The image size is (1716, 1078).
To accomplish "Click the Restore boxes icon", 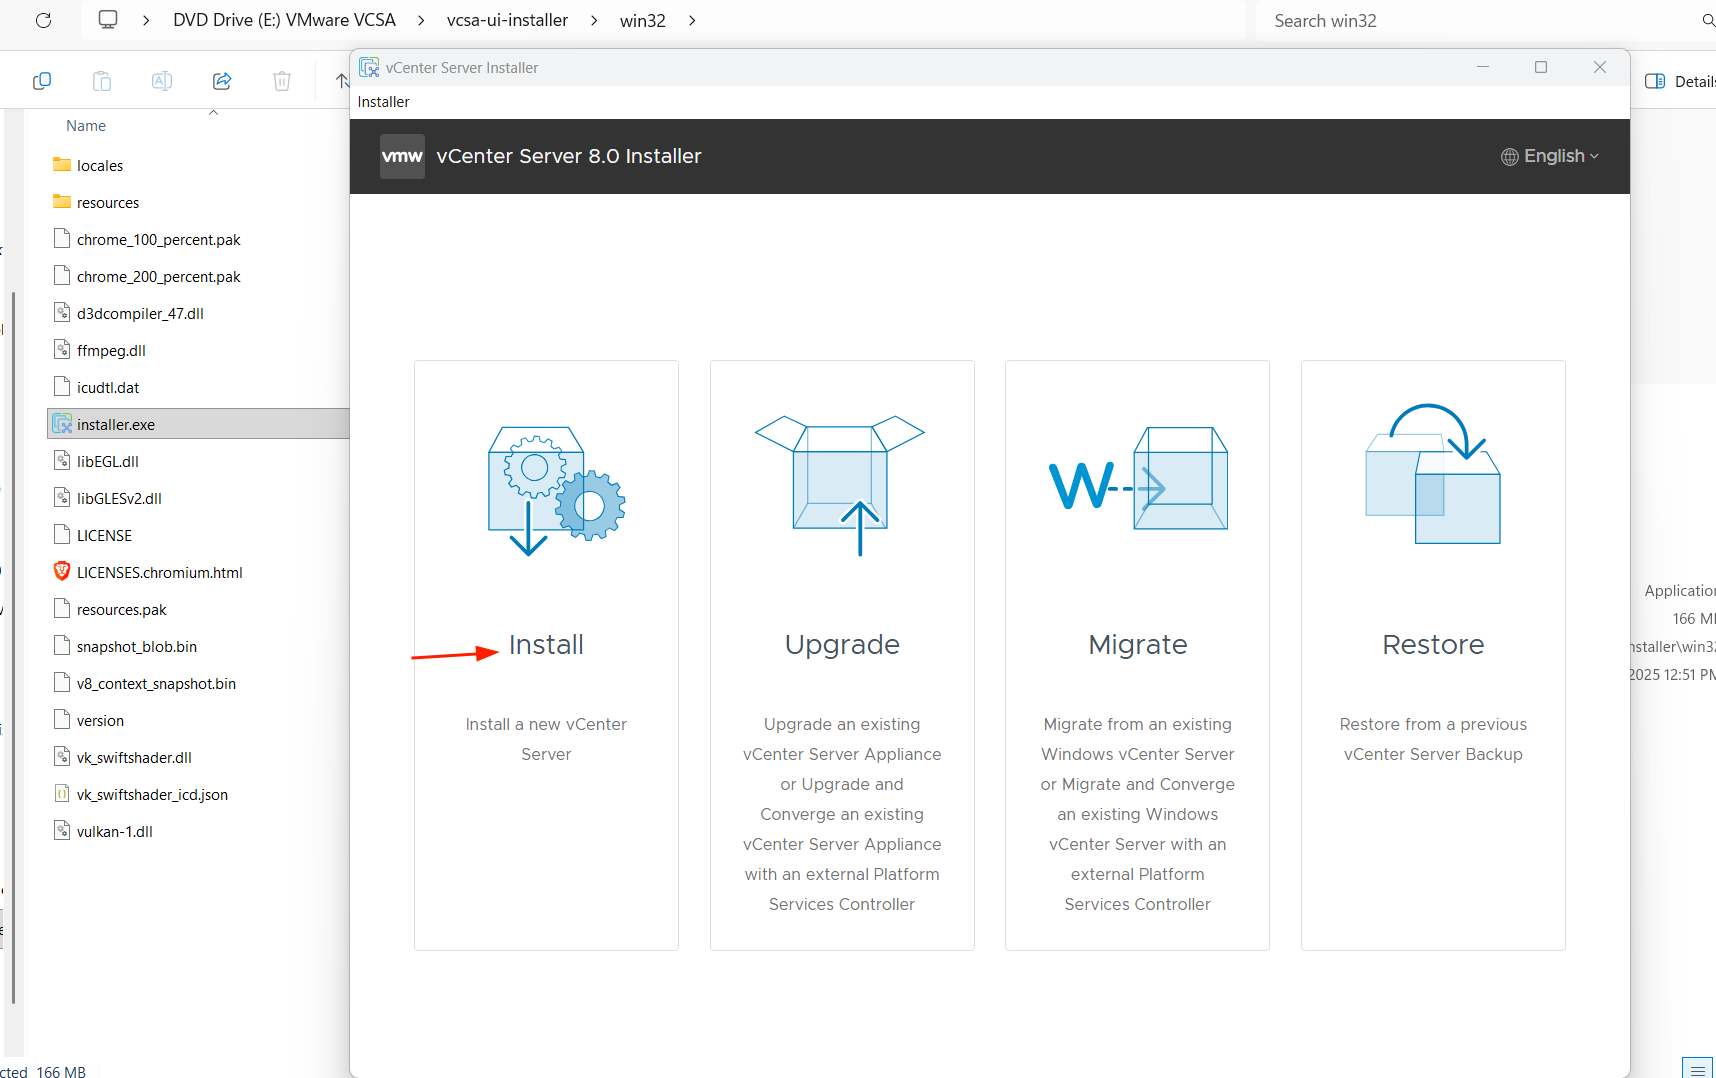I will pyautogui.click(x=1433, y=474).
